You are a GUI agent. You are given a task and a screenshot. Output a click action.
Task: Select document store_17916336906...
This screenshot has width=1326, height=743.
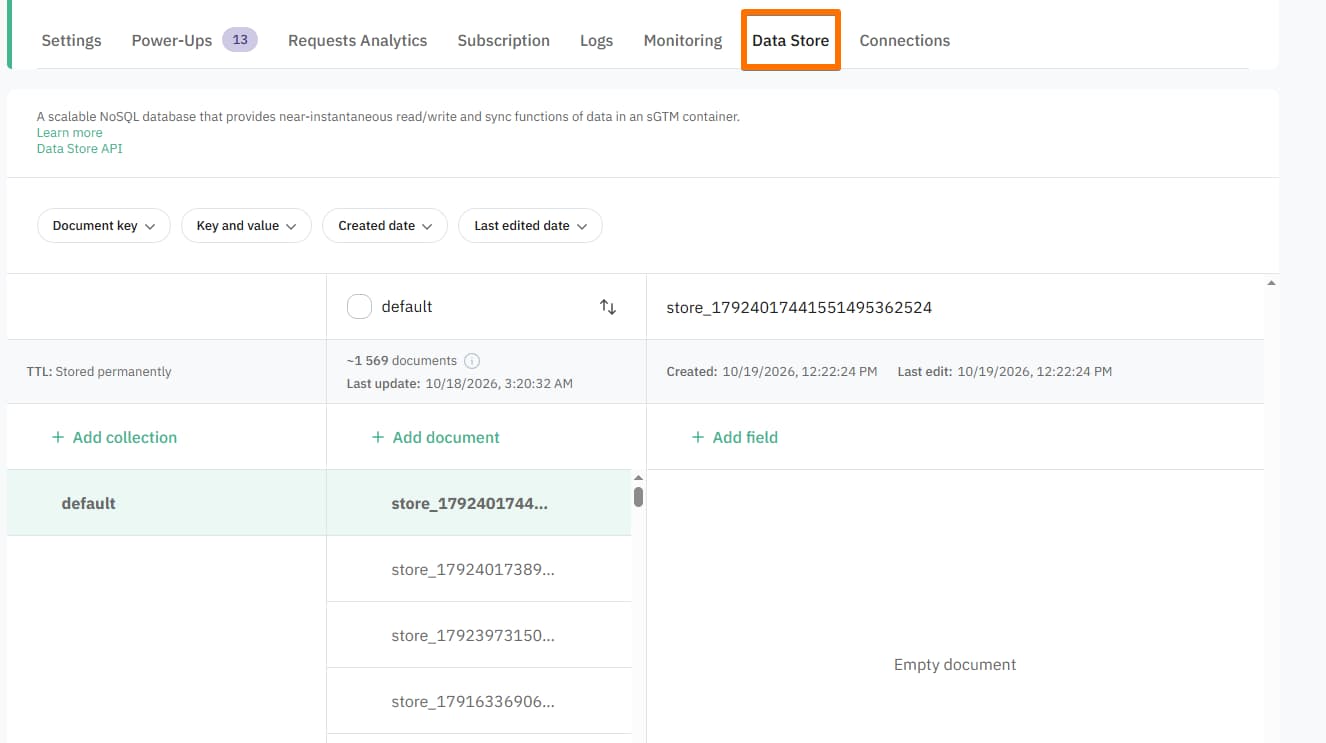click(x=479, y=701)
